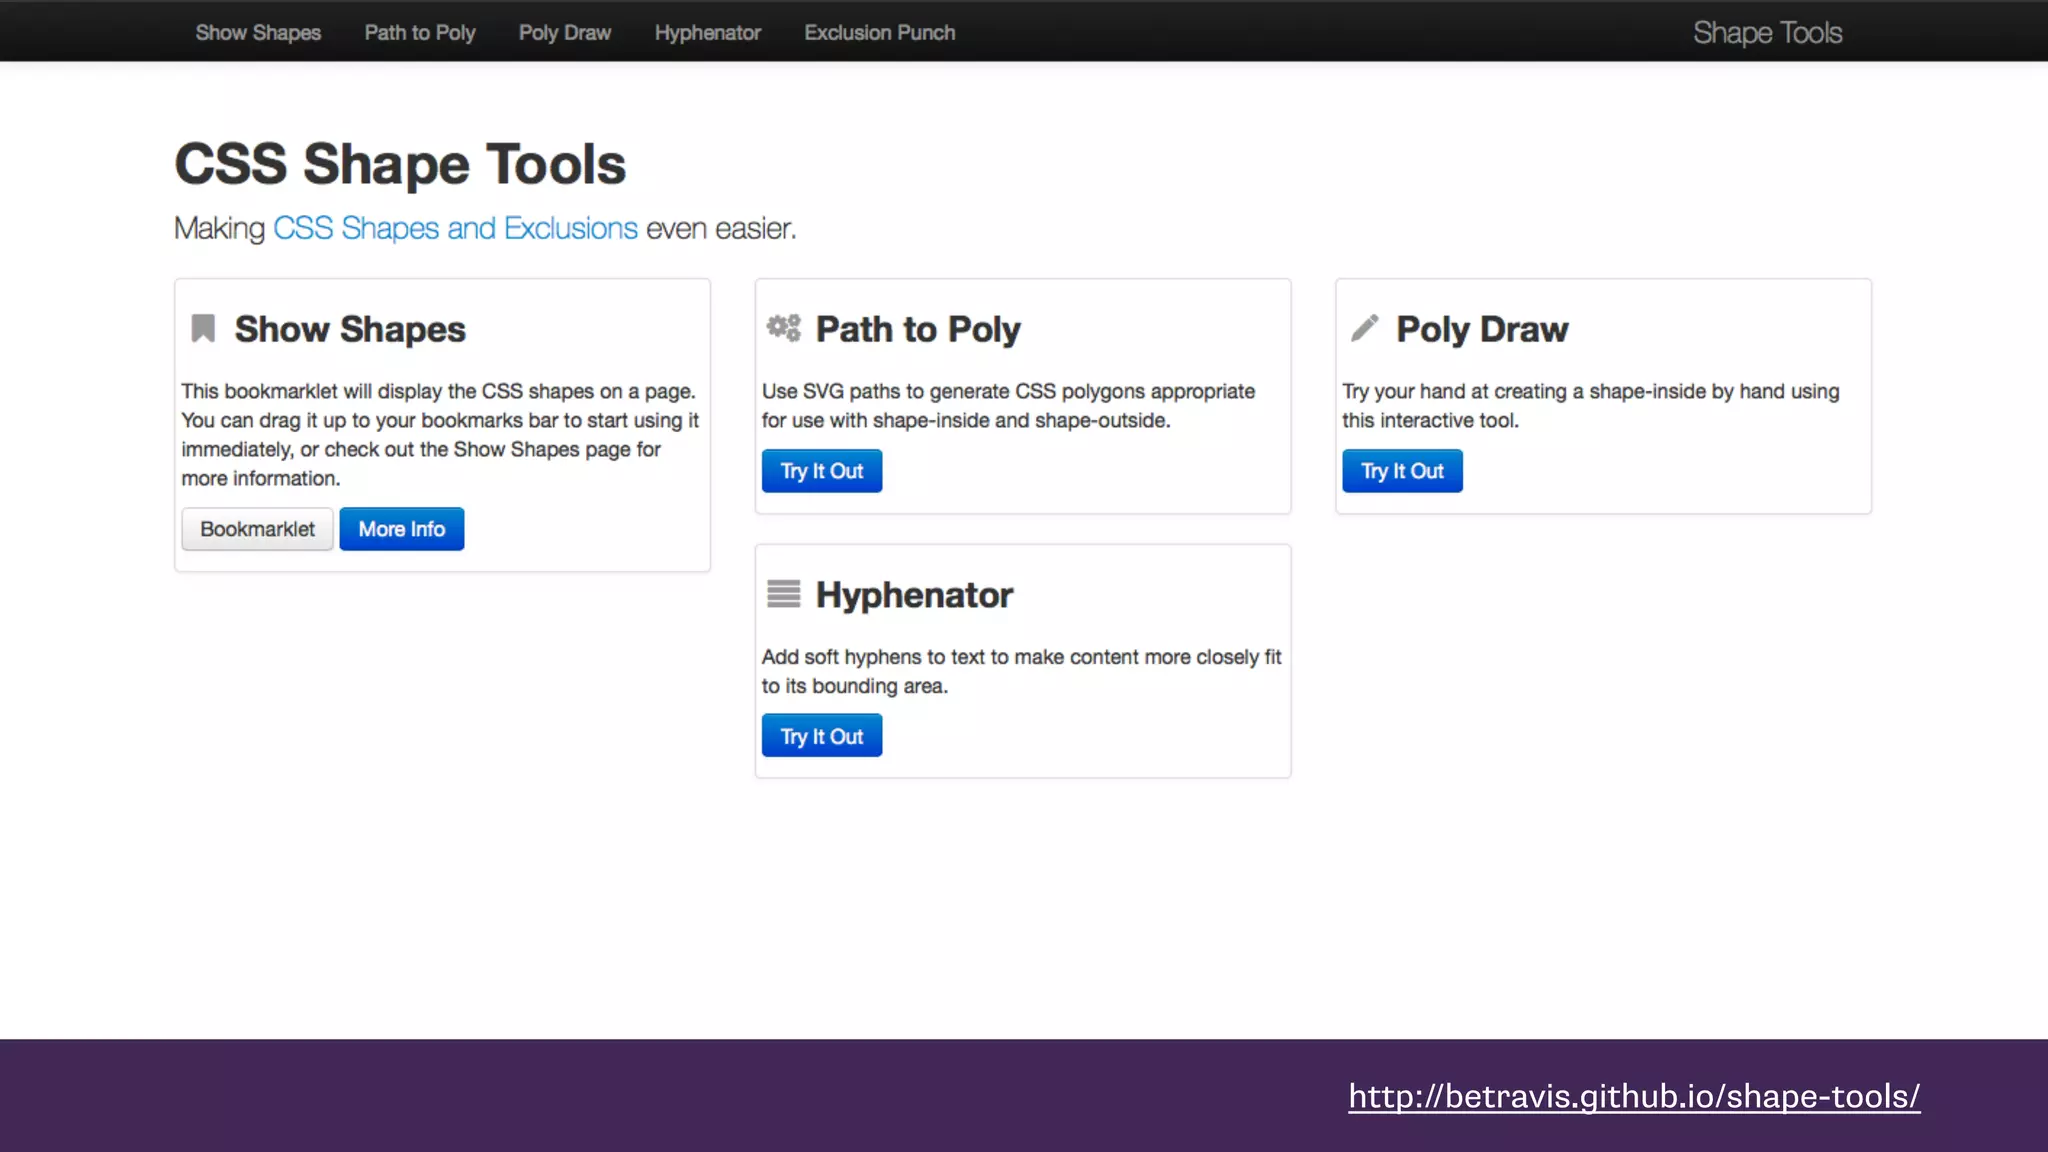2048x1152 pixels.
Task: Try It Out for Hyphenator
Action: 822,736
